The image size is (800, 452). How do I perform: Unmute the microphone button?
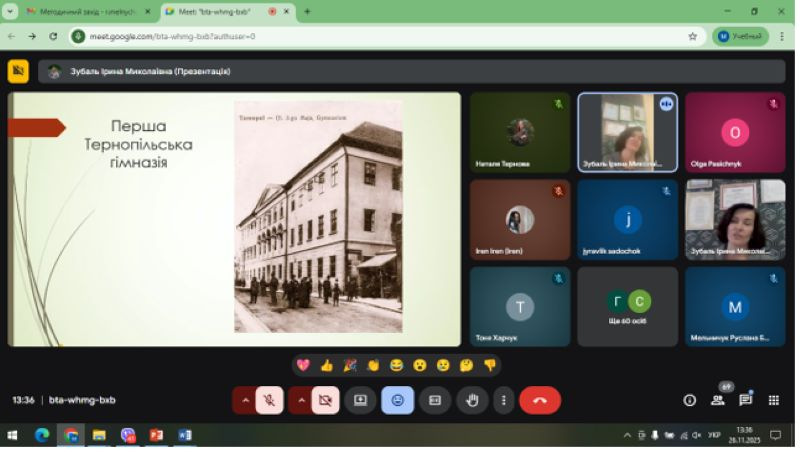(269, 400)
